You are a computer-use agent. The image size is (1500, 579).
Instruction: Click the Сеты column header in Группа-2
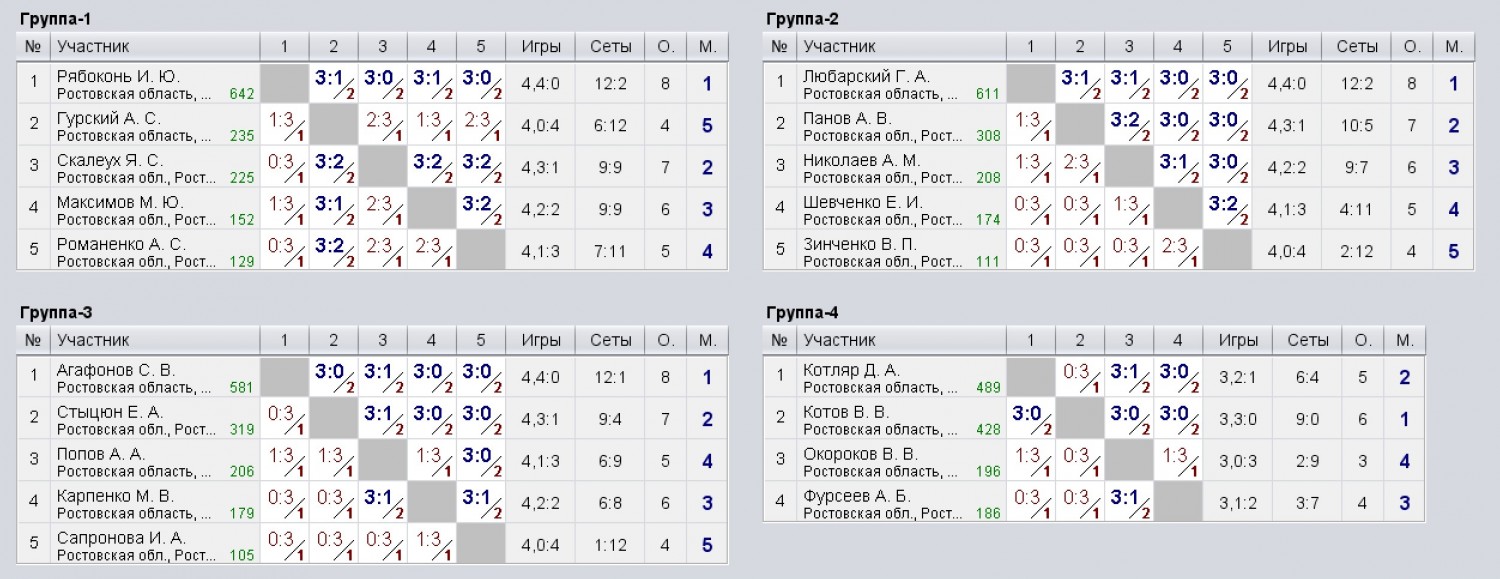pos(1357,46)
